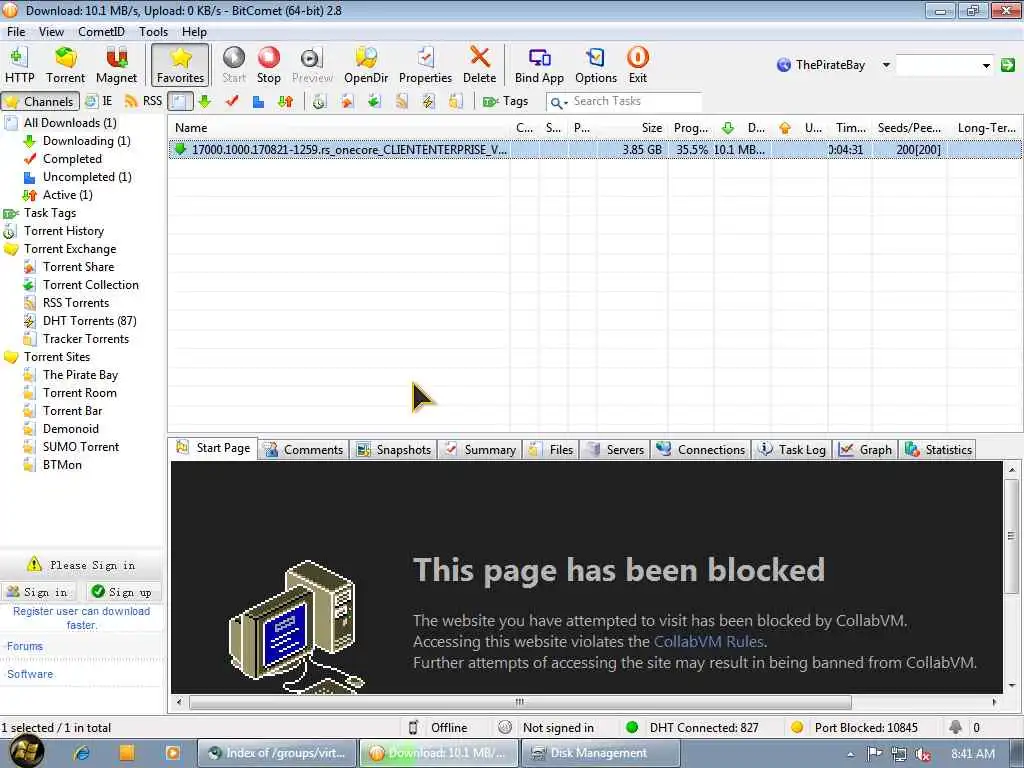Open the Options dialog icon
1024x768 pixels.
(596, 65)
